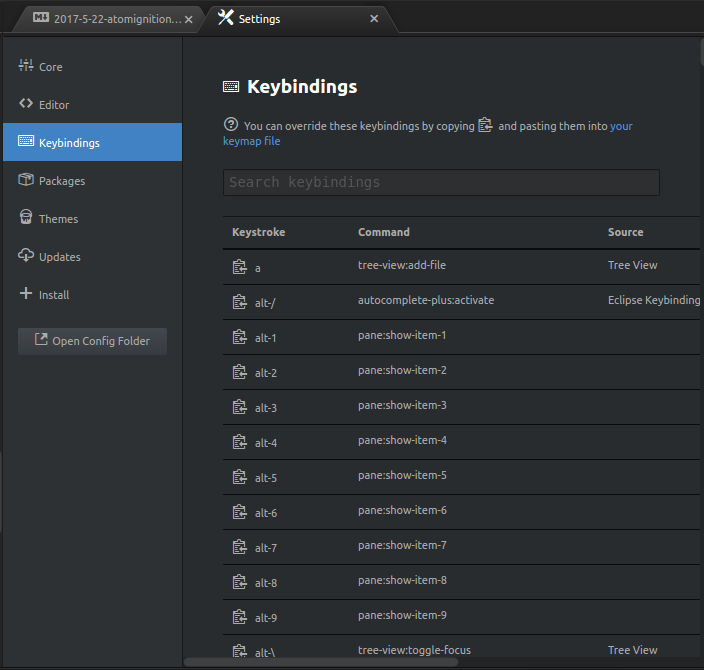Screen dimensions: 704x670
Task: Click the Editor code brackets icon
Action: (x=26, y=103)
